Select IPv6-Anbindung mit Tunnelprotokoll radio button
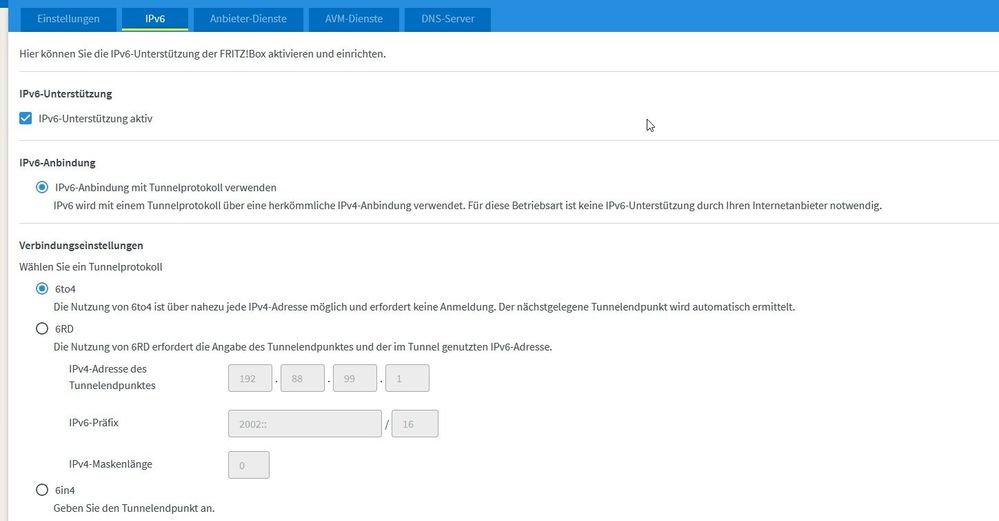The height and width of the screenshot is (521, 999). click(x=42, y=187)
